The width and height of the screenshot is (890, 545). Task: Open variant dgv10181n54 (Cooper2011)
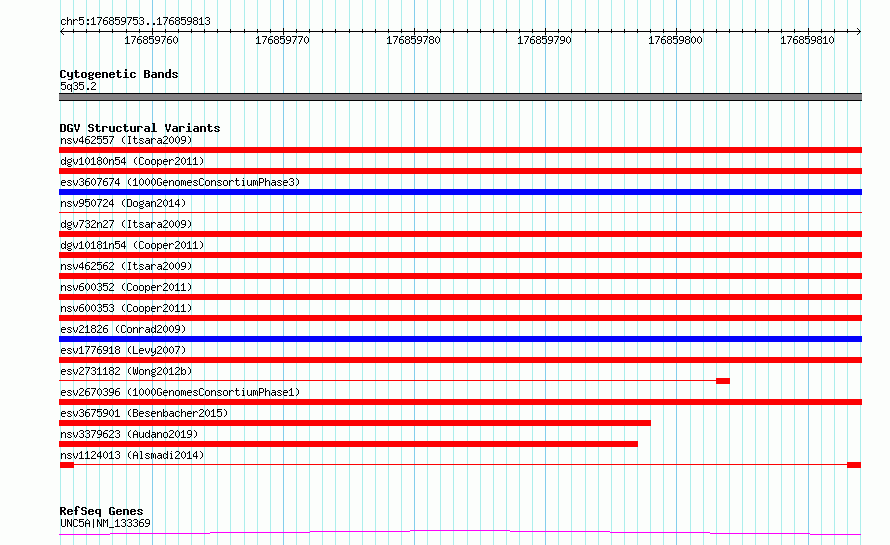click(132, 245)
